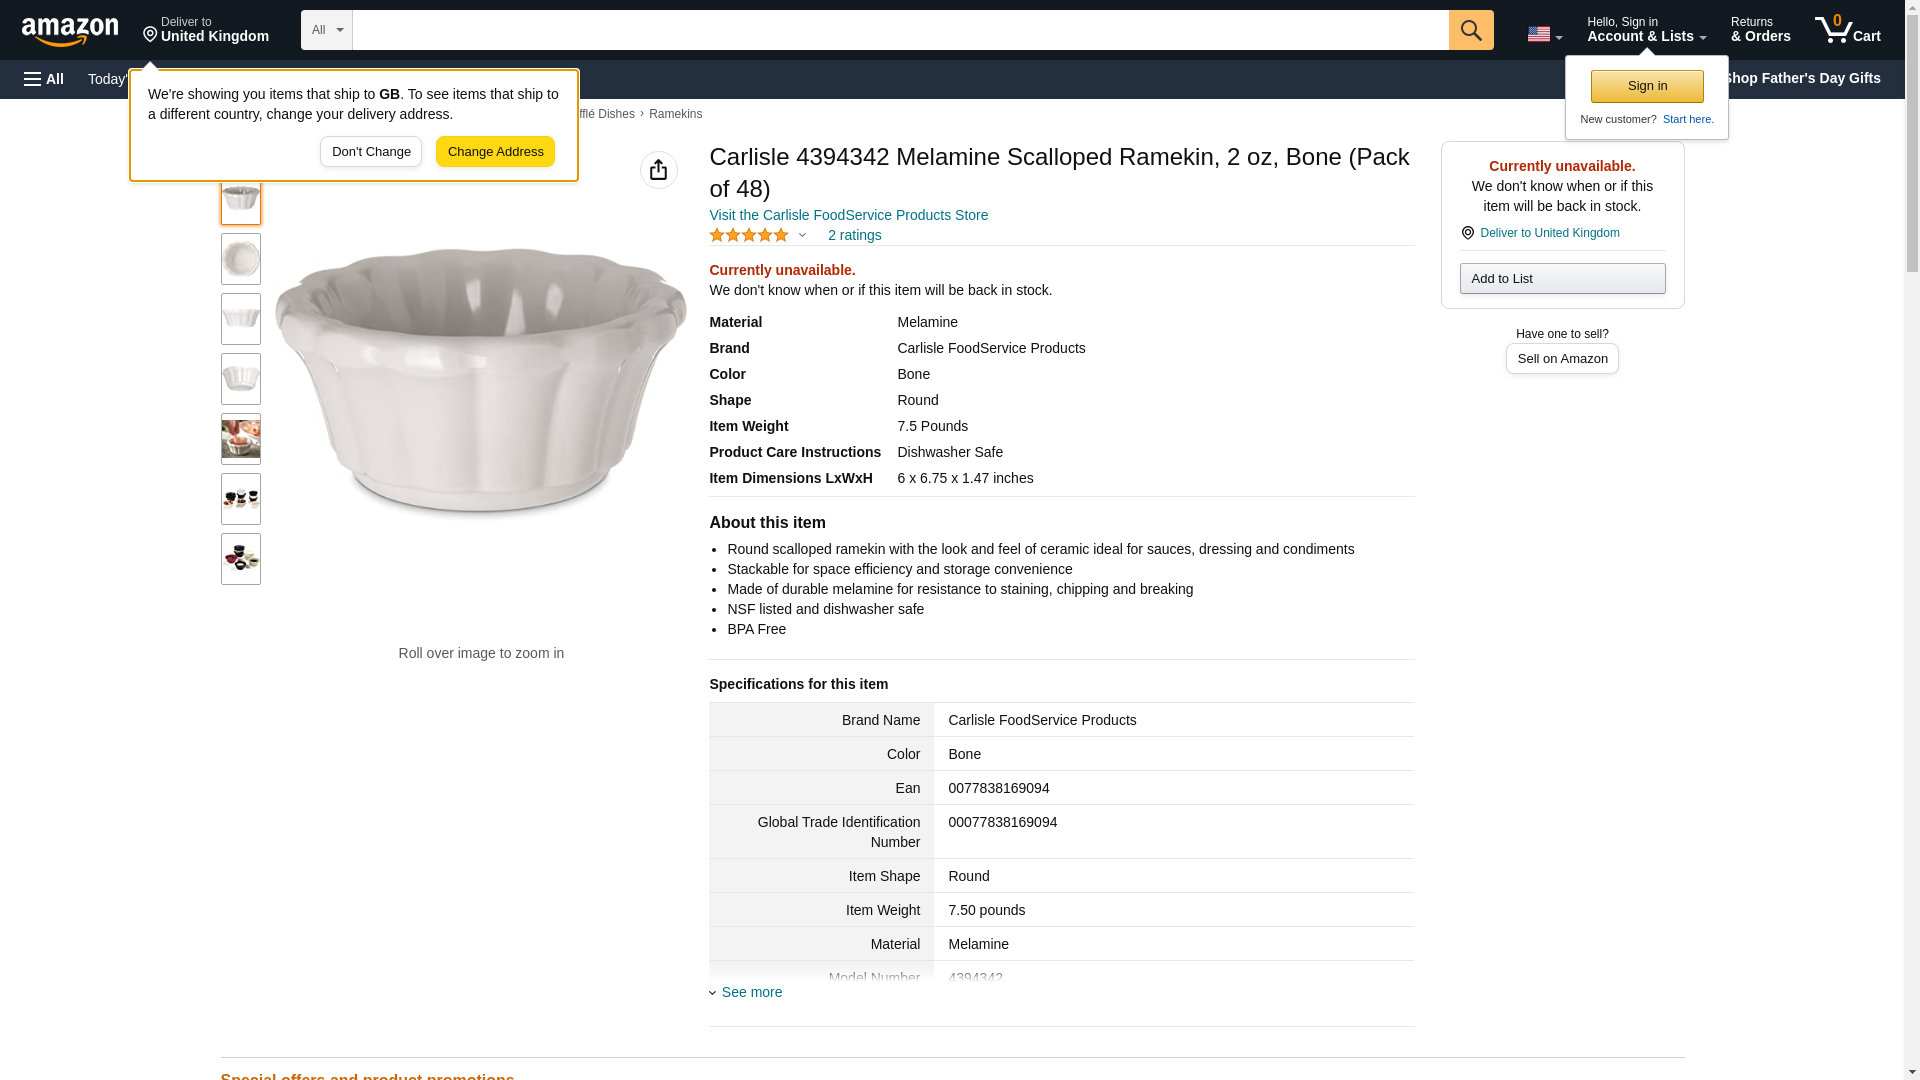Click Add to List button
The image size is (1920, 1080).
[x=1562, y=278]
